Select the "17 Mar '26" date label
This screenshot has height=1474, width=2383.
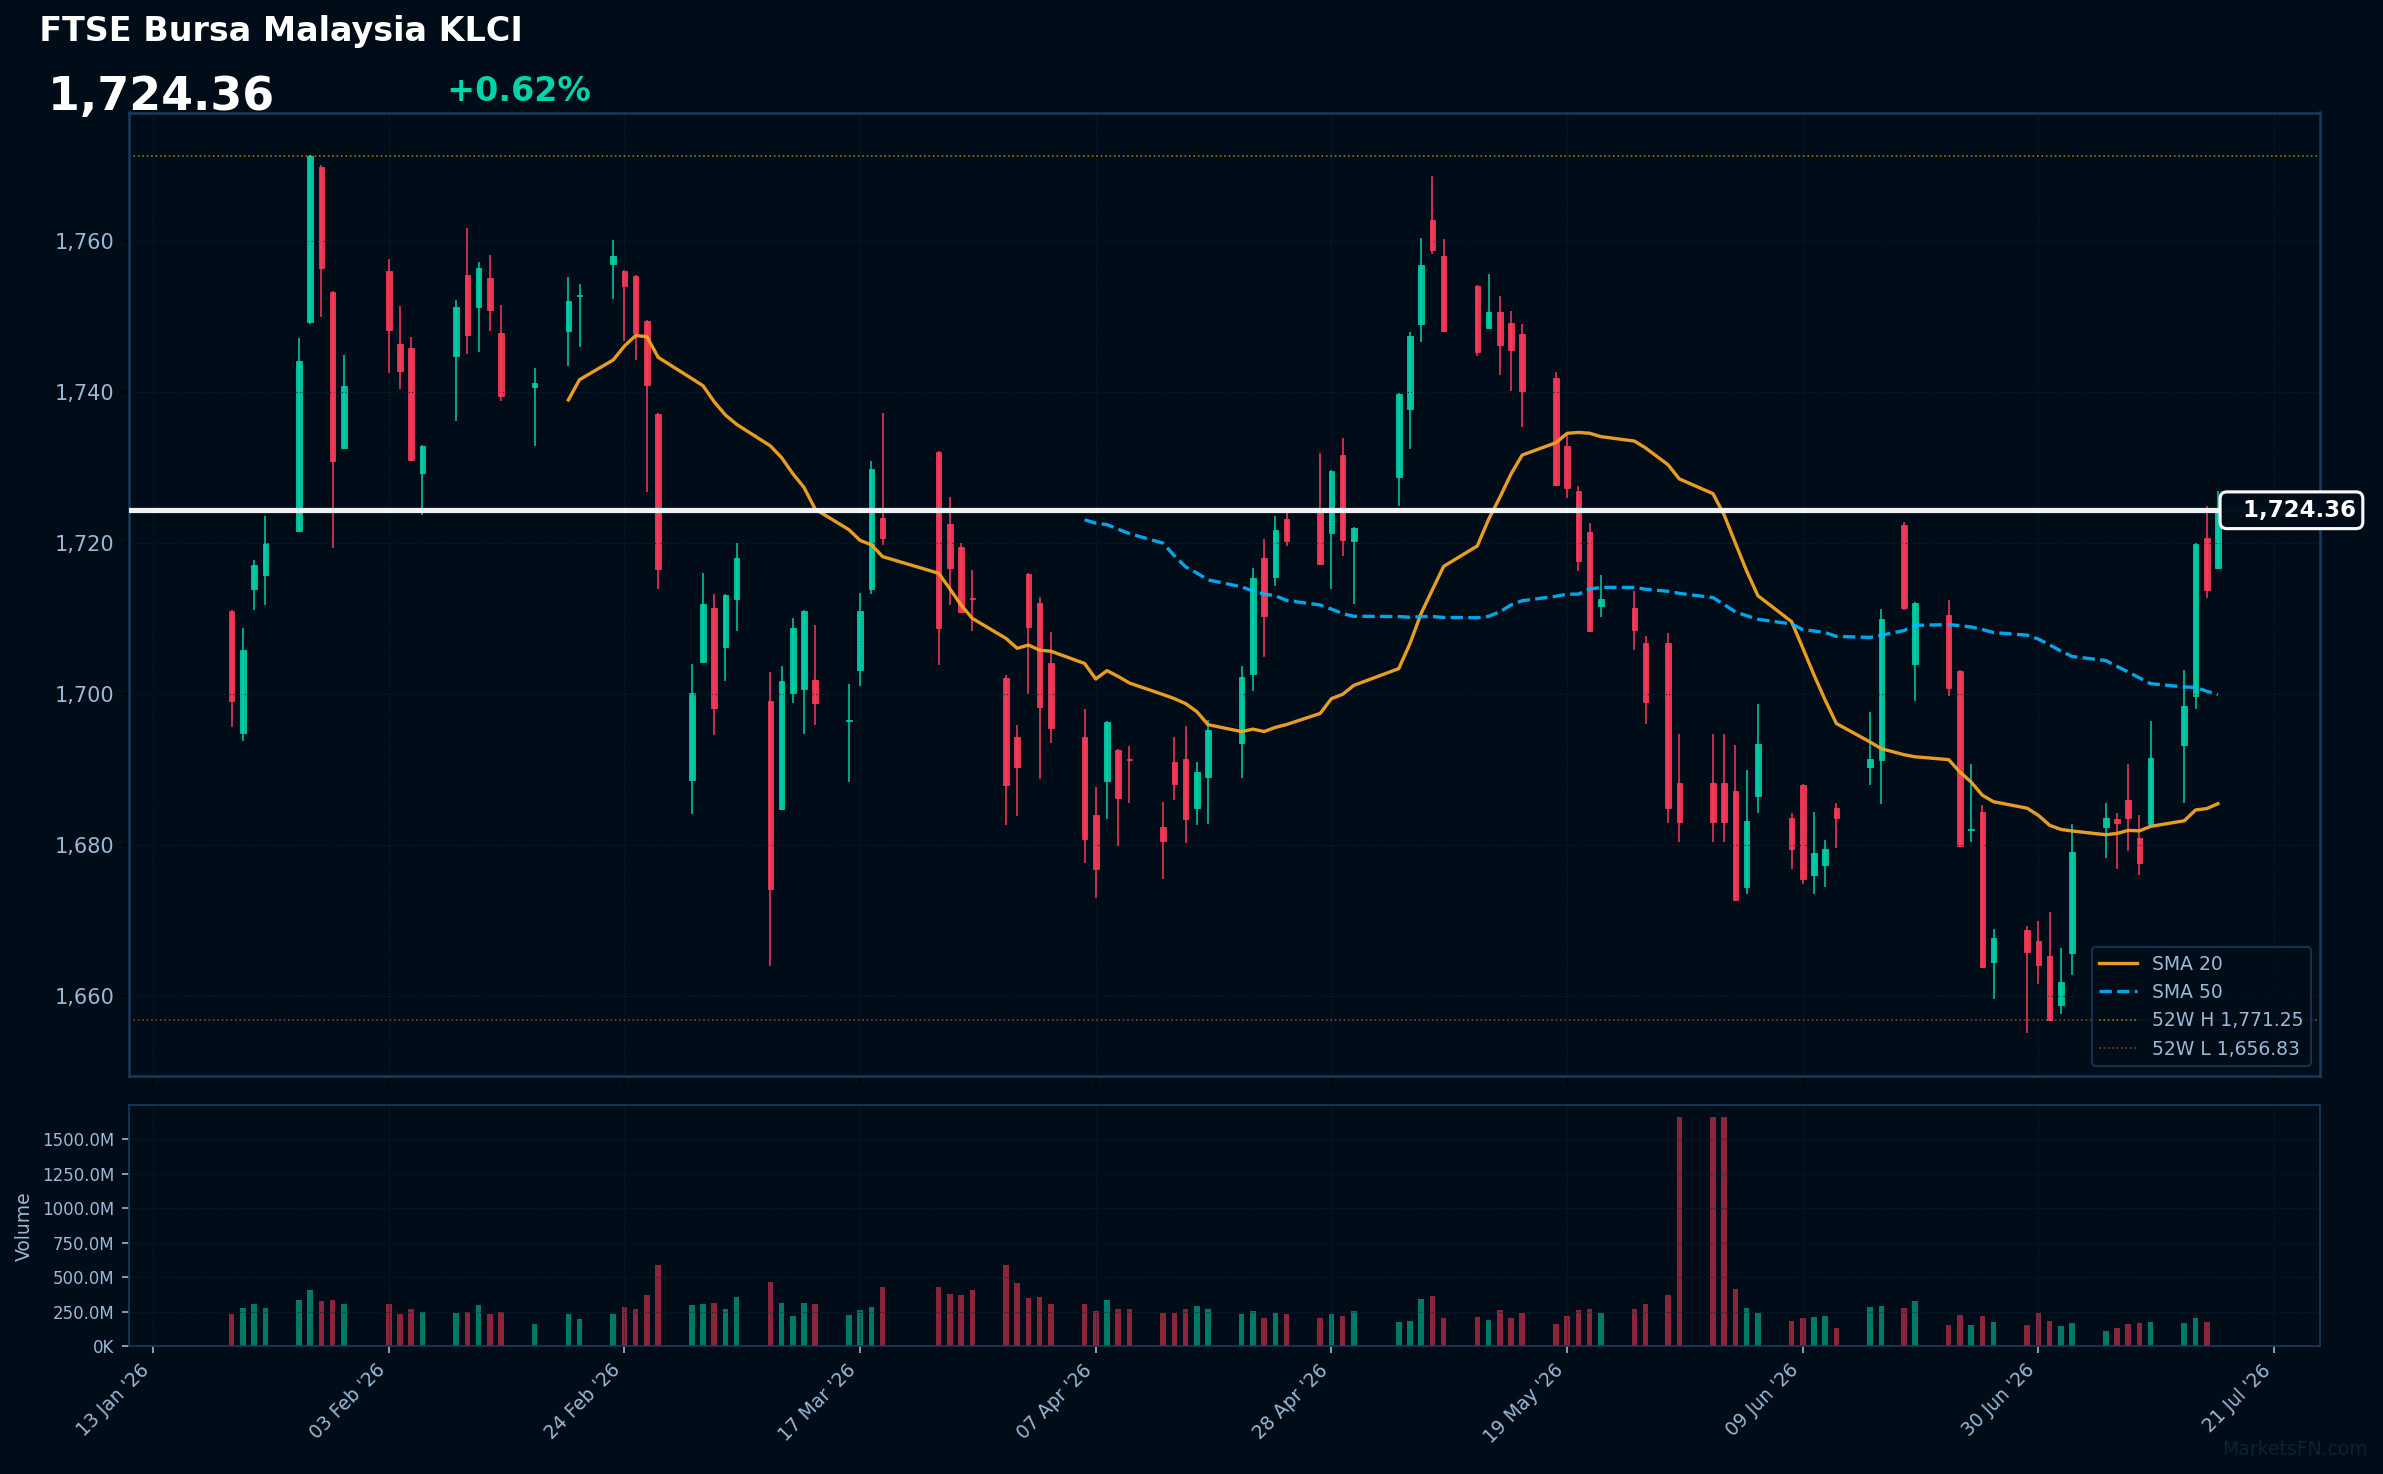(x=817, y=1400)
